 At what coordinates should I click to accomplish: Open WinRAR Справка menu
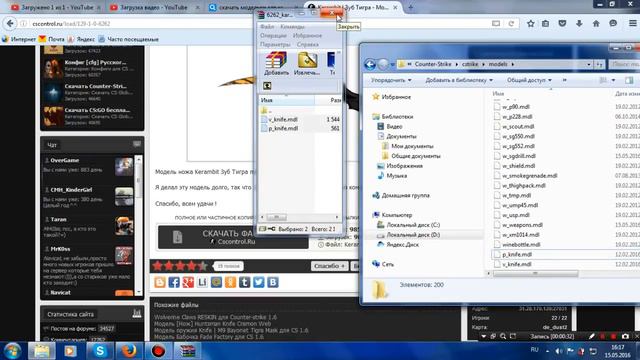pyautogui.click(x=307, y=44)
